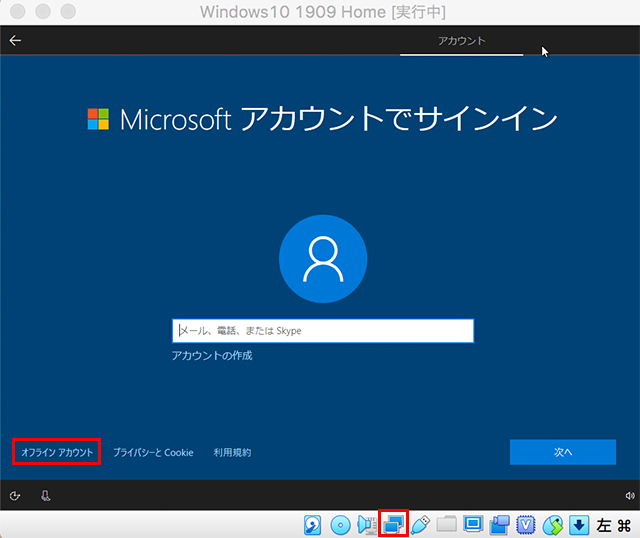Click the keyboard capture down-arrow icon
This screenshot has width=640, height=538.
tap(579, 525)
